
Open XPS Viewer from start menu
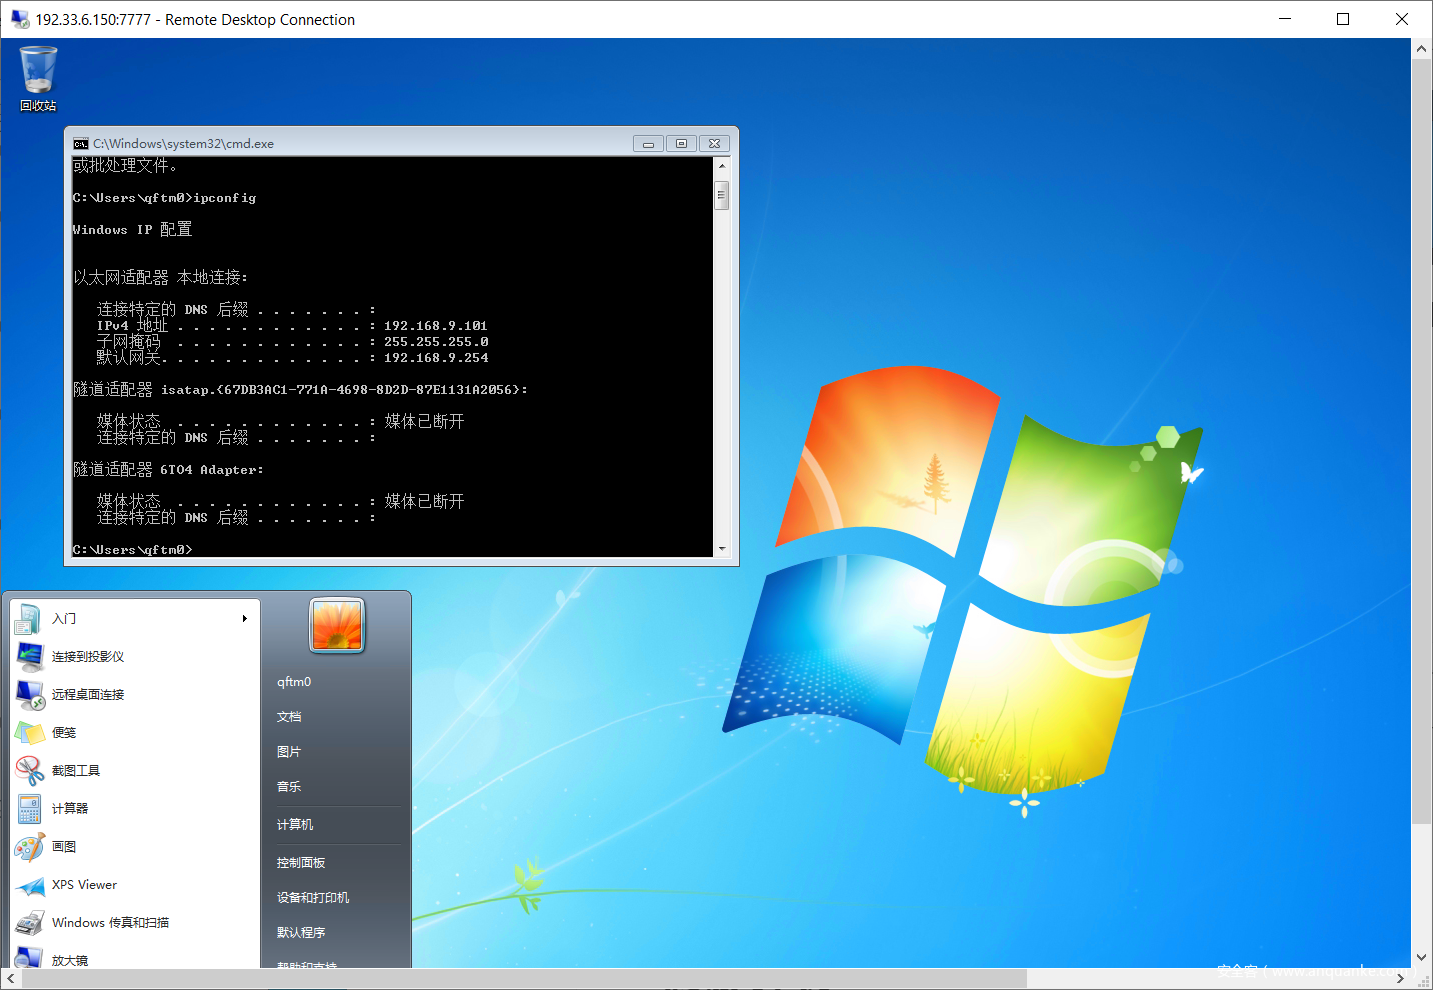[84, 885]
